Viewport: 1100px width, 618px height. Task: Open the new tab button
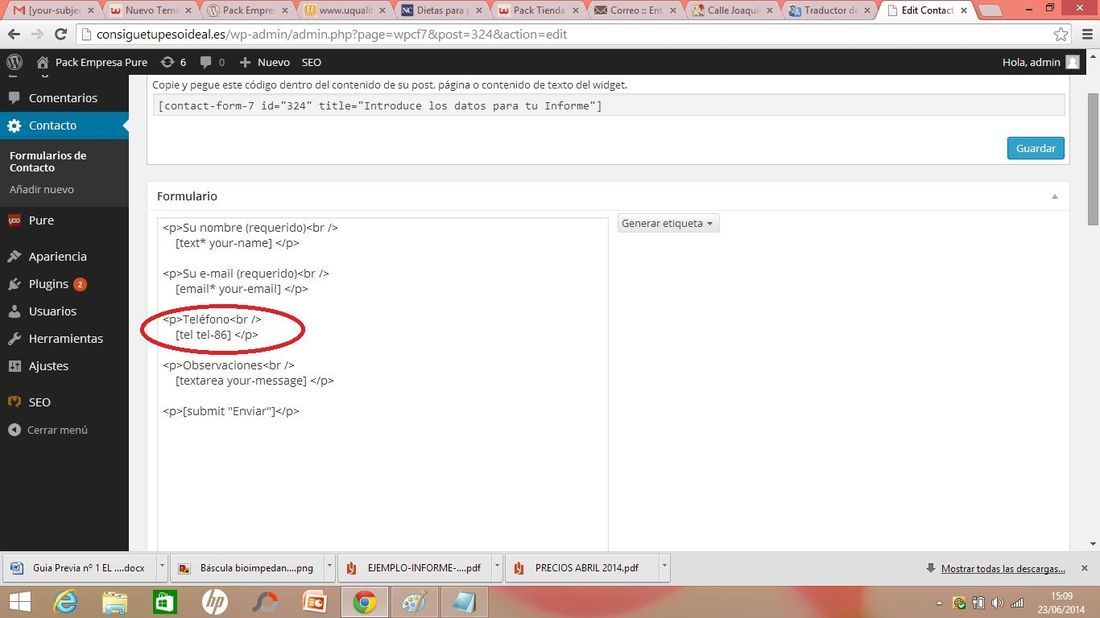[990, 11]
